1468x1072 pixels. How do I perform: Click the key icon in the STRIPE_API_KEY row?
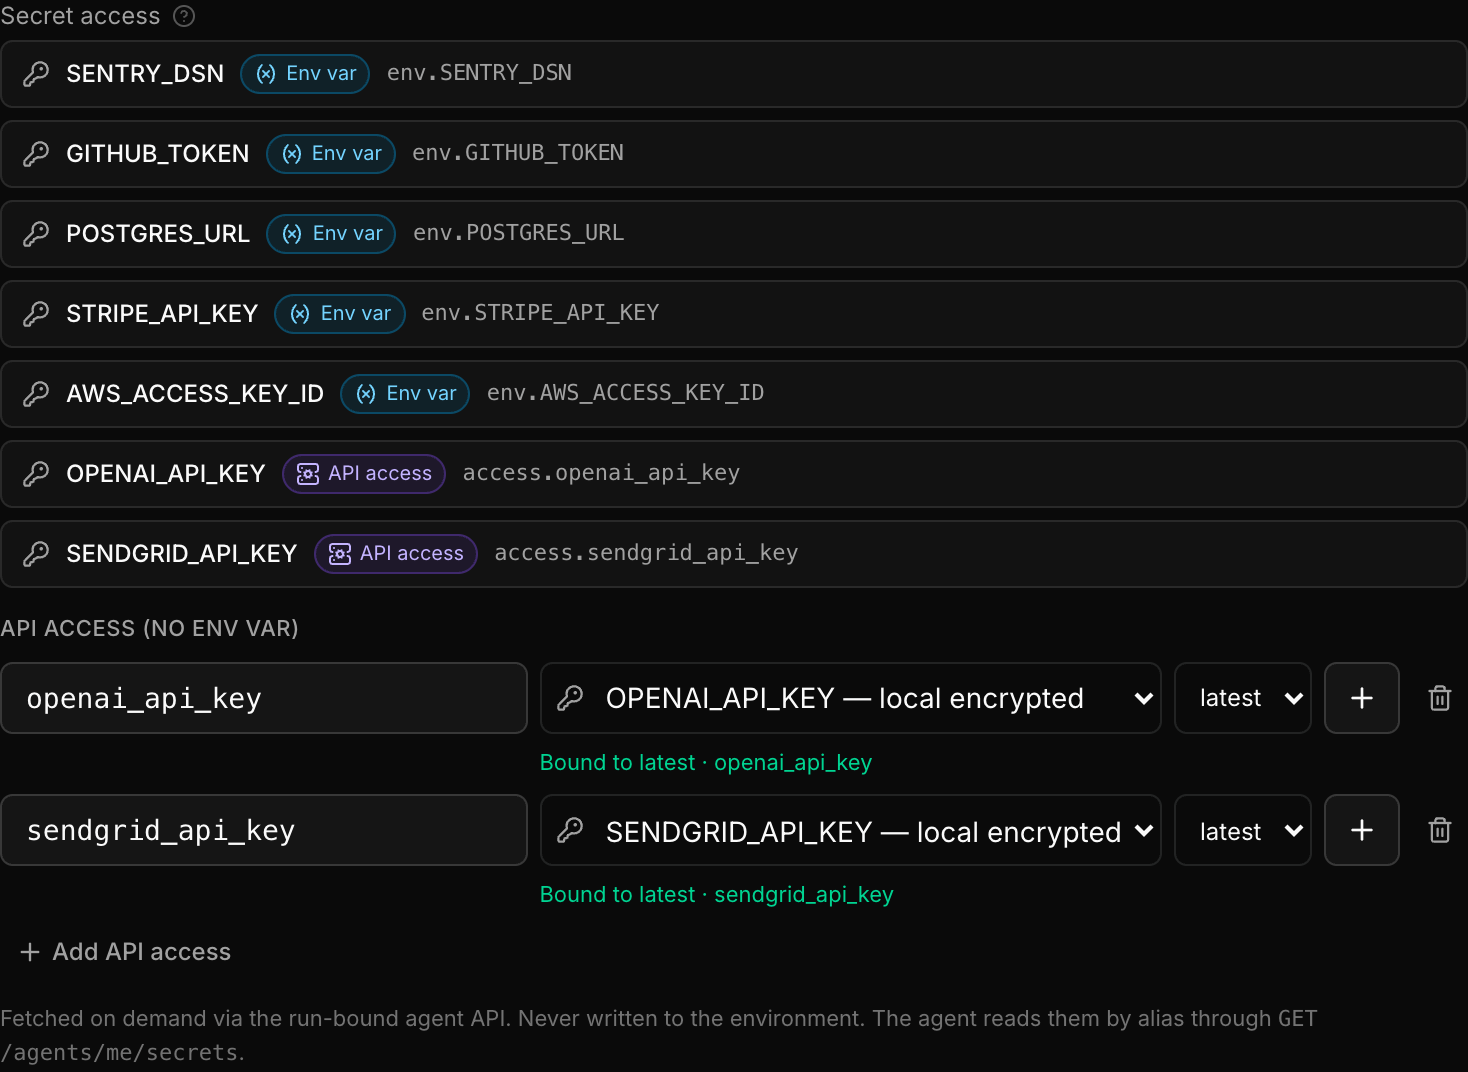point(36,314)
